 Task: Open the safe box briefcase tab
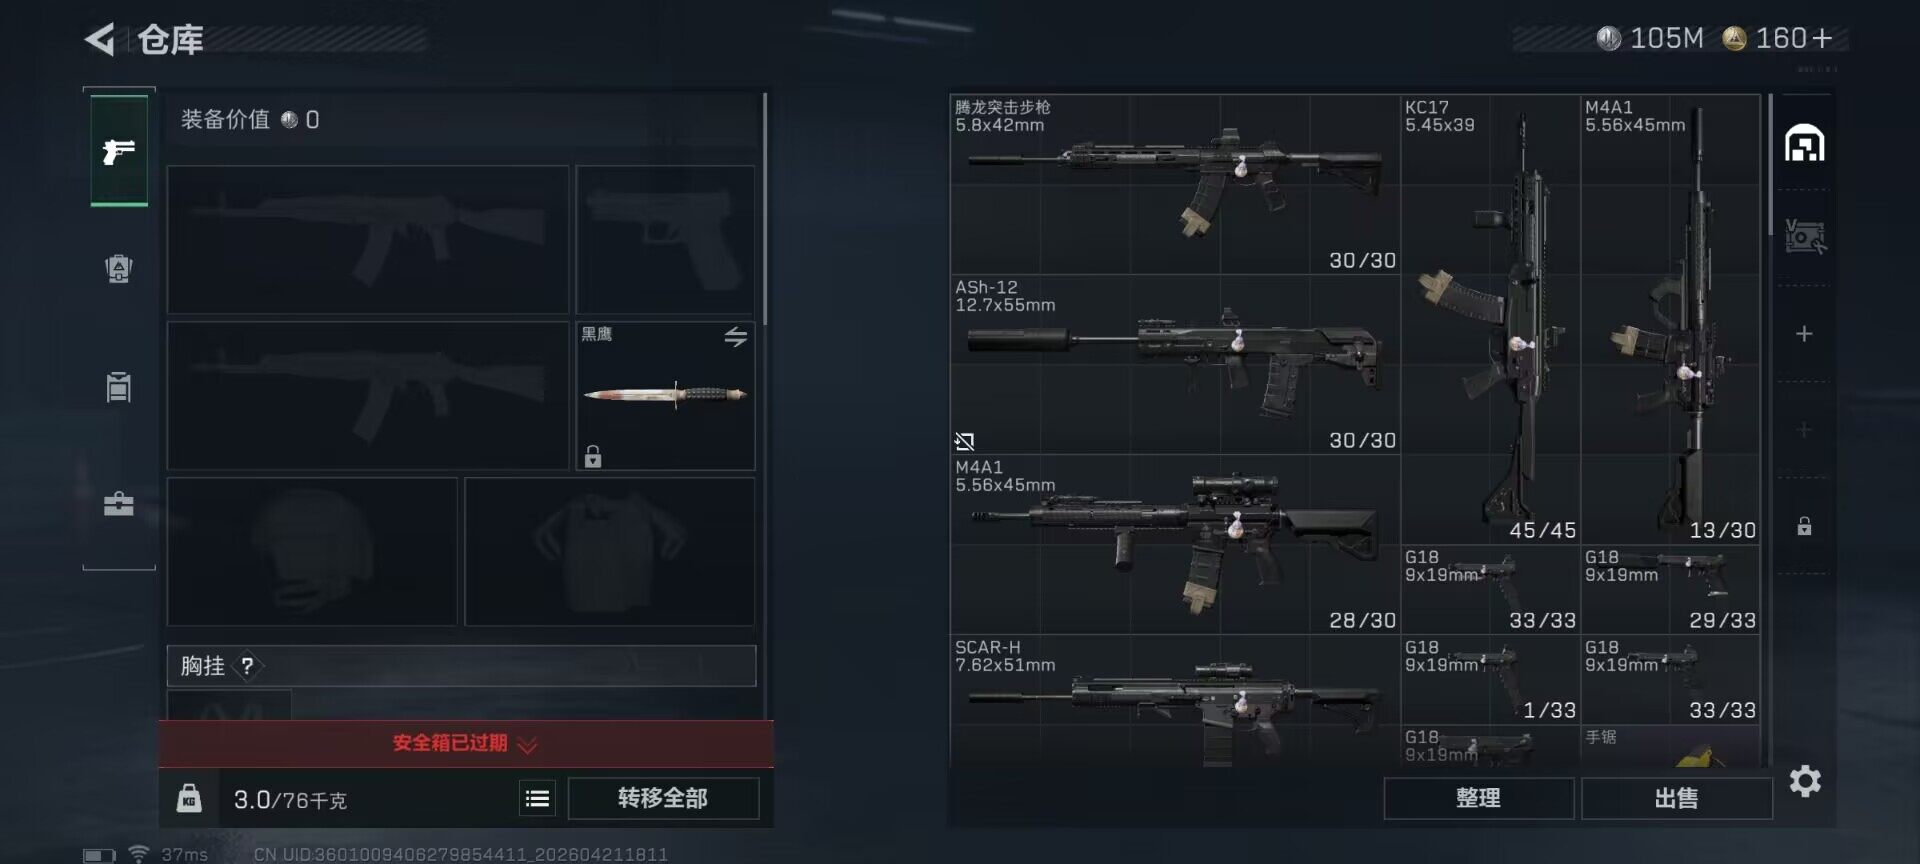(119, 503)
